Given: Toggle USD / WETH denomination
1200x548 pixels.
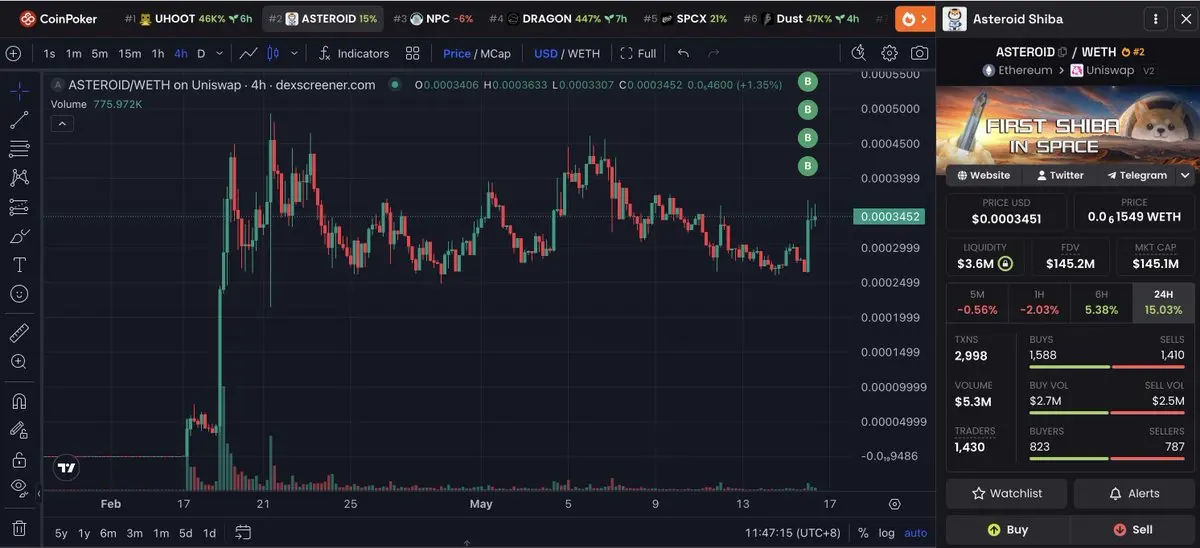Looking at the screenshot, I should point(567,53).
